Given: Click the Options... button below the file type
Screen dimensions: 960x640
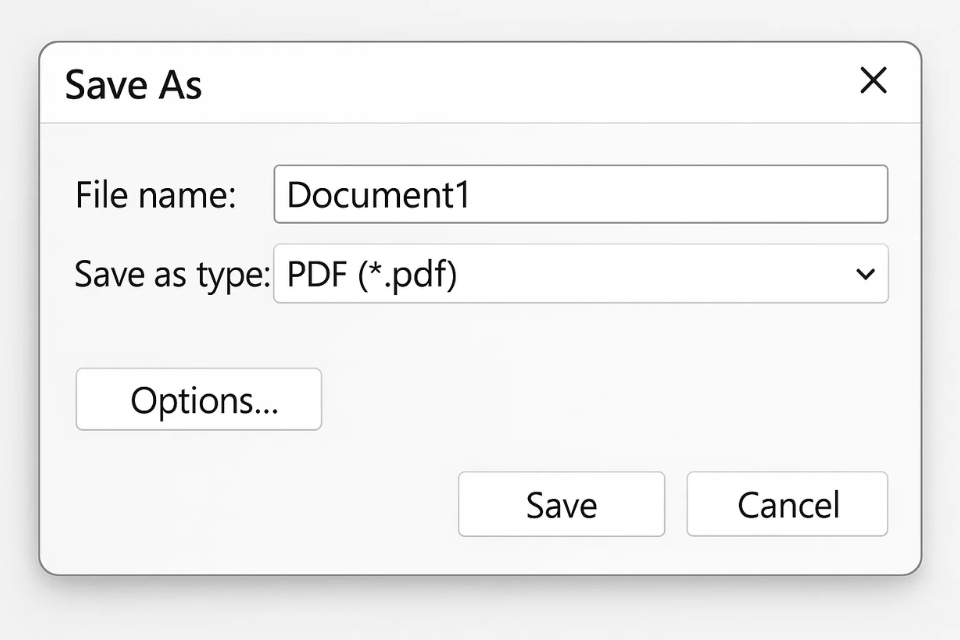Looking at the screenshot, I should point(198,399).
